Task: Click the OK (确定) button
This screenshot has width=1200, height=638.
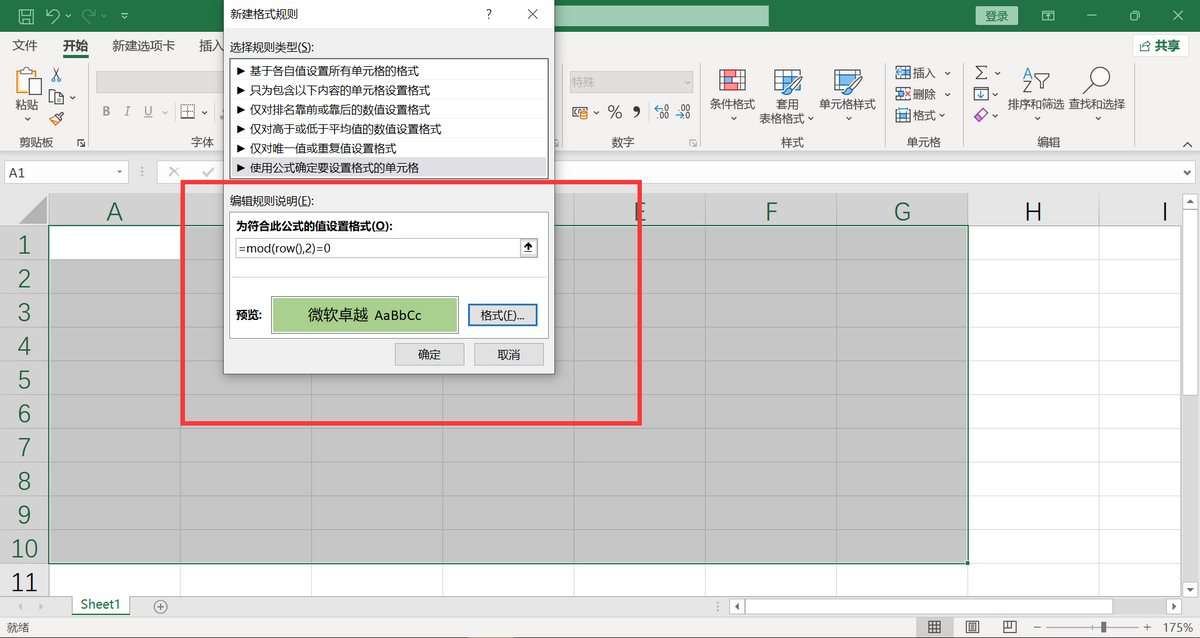Action: click(x=429, y=354)
